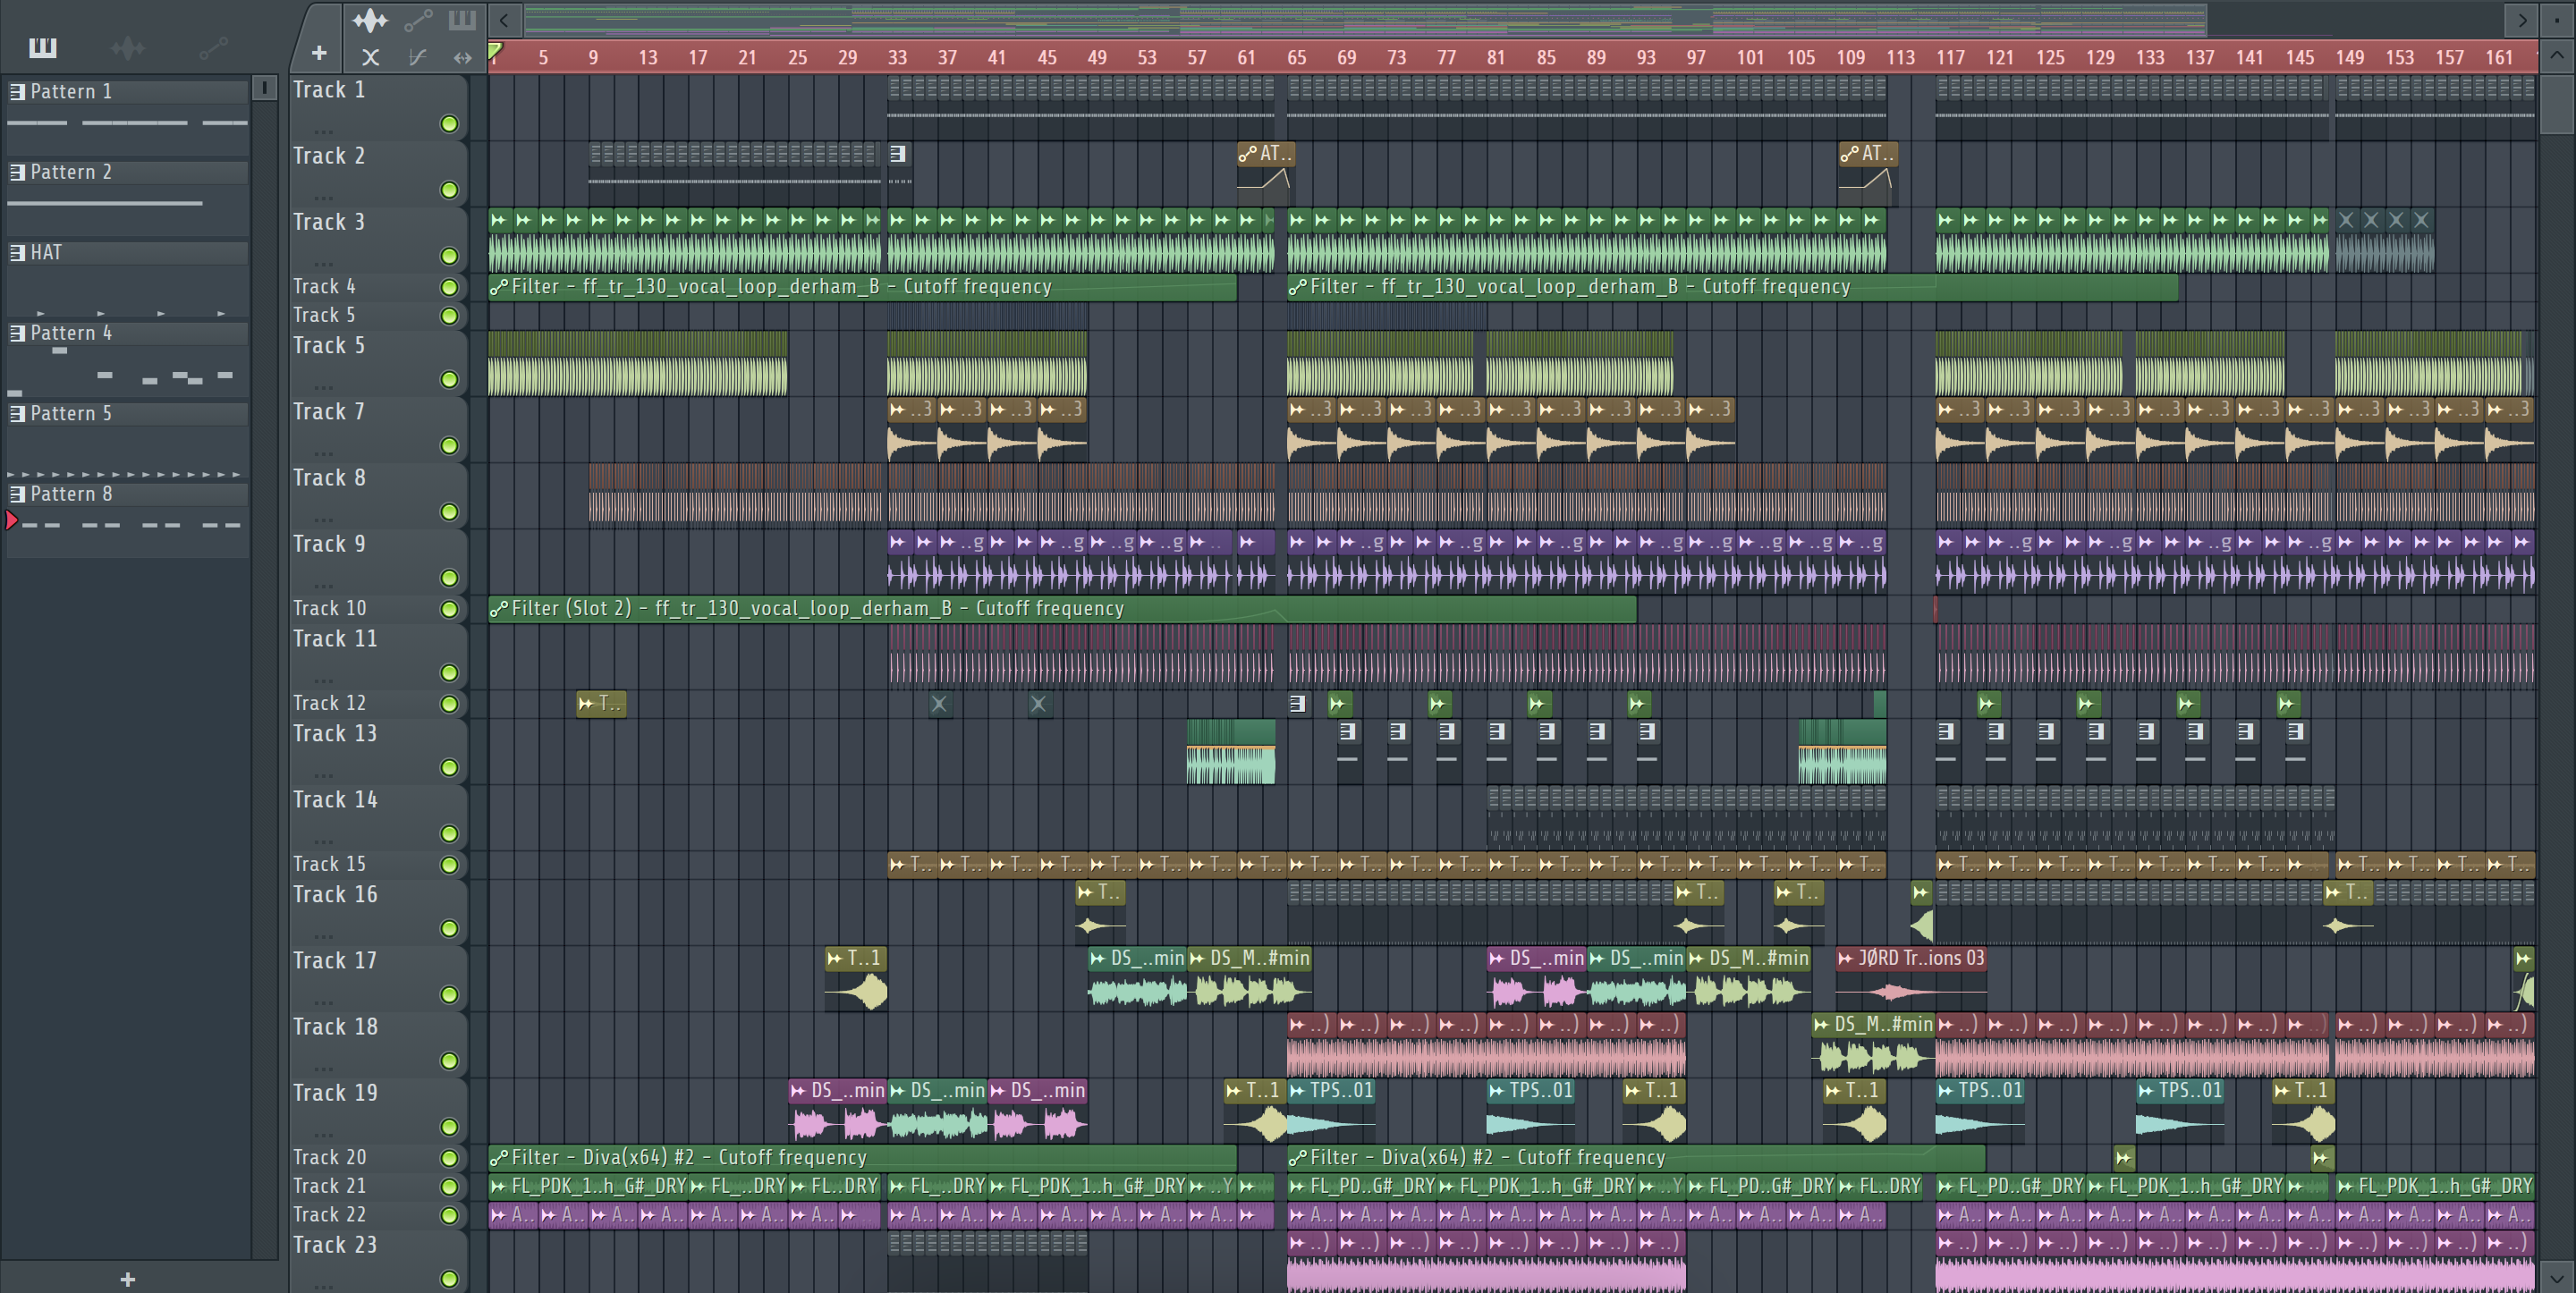Viewport: 2576px width, 1293px height.
Task: Show patterns in picker panel piano icon
Action: 43,47
